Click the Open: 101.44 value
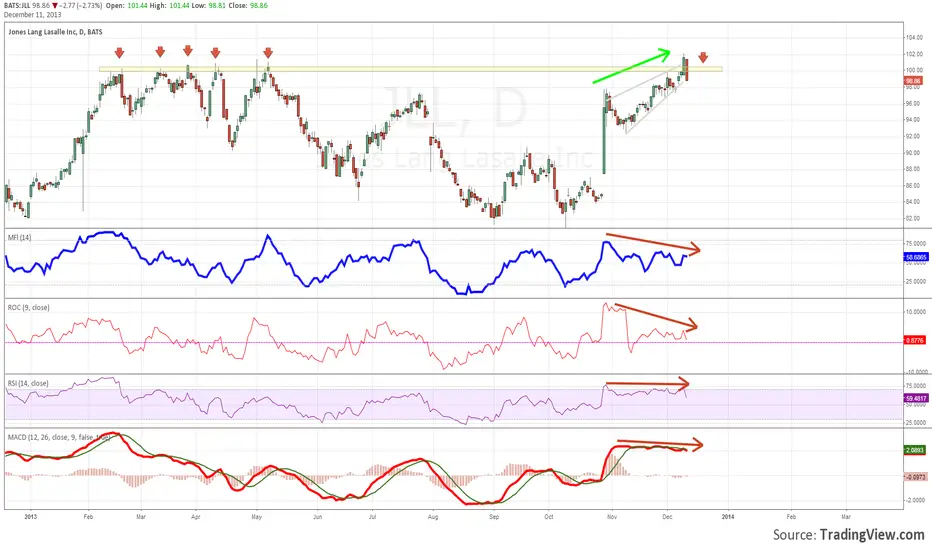Screen dimensions: 932x550 (128, 5)
